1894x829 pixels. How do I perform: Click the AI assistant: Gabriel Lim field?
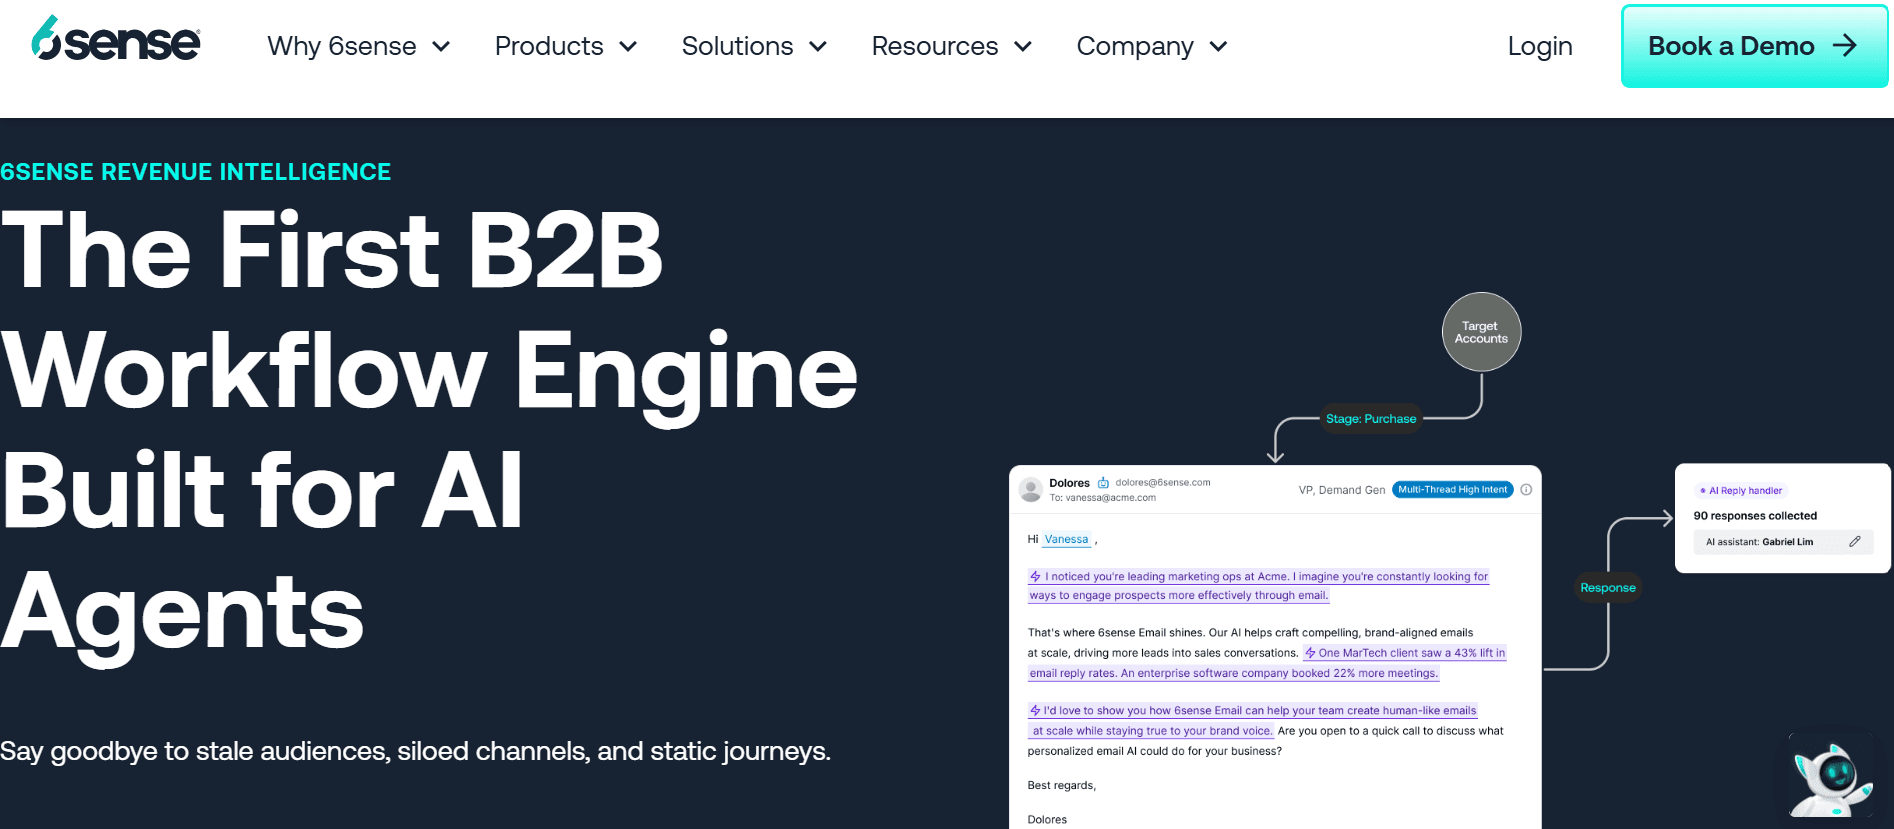pos(1782,542)
